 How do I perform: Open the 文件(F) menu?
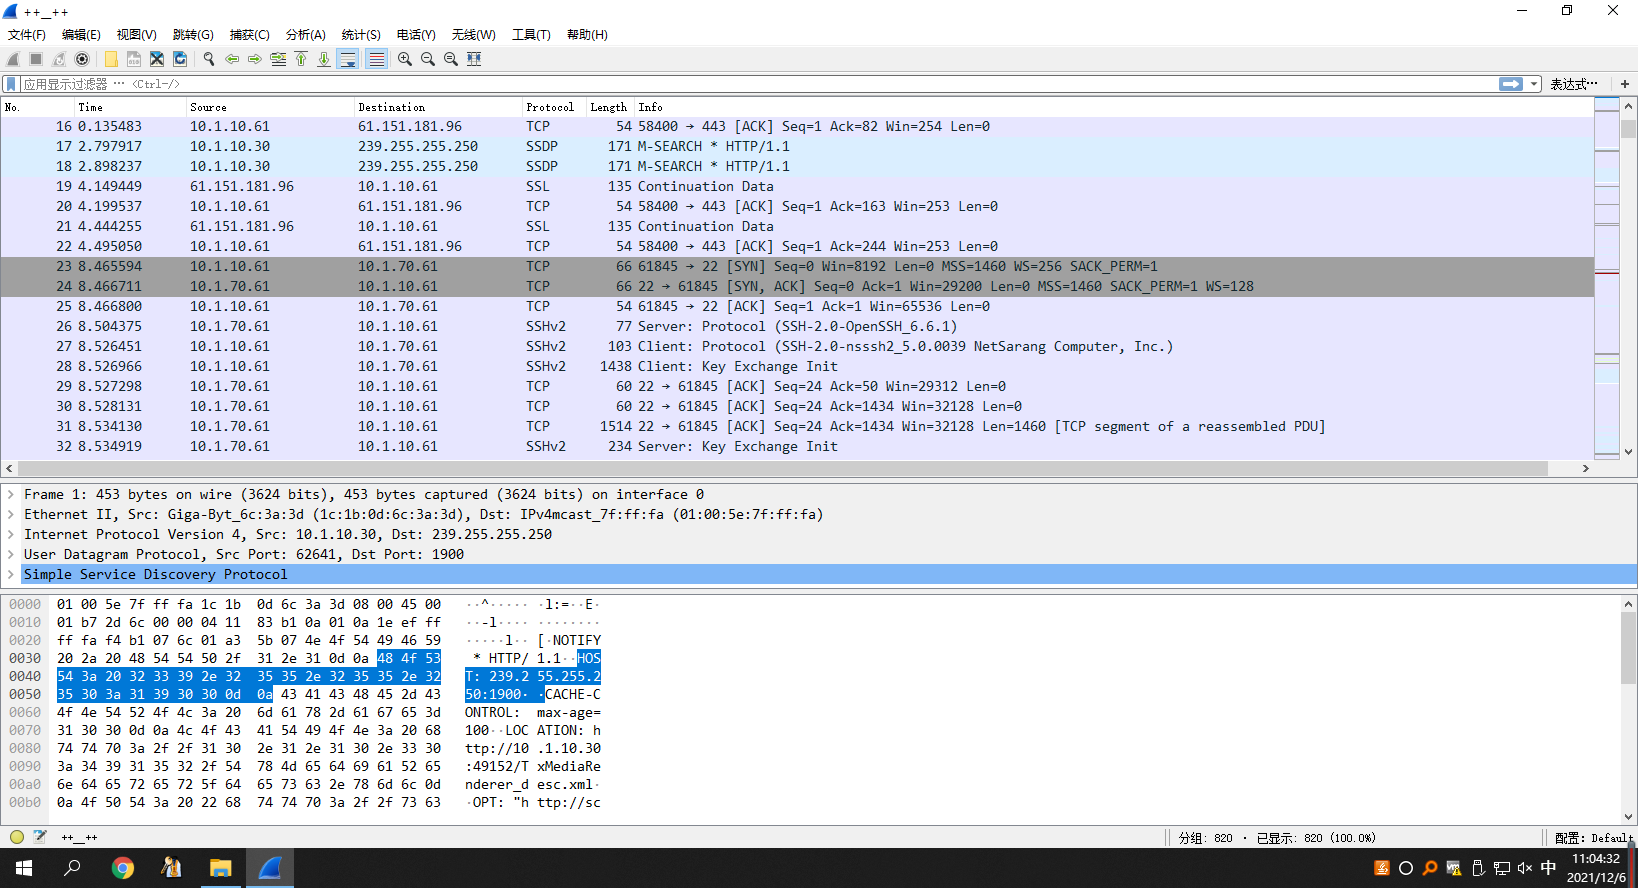pos(27,34)
